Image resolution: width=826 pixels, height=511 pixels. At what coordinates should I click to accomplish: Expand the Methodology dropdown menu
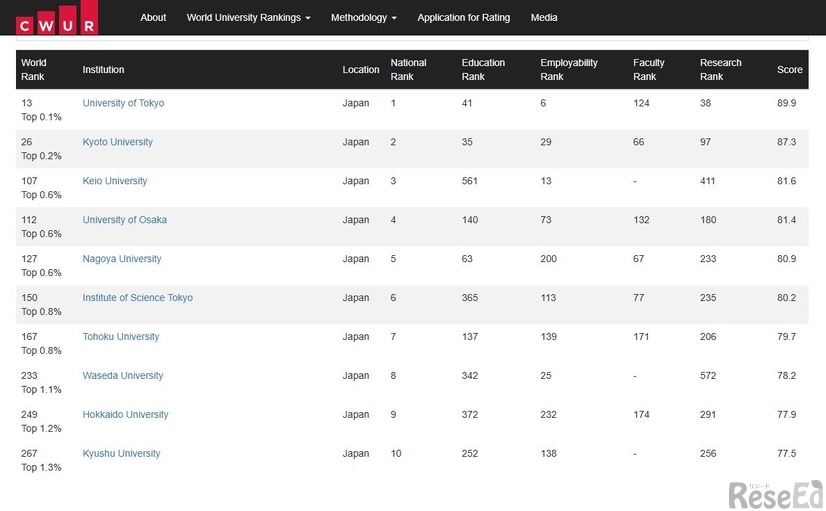tap(363, 17)
